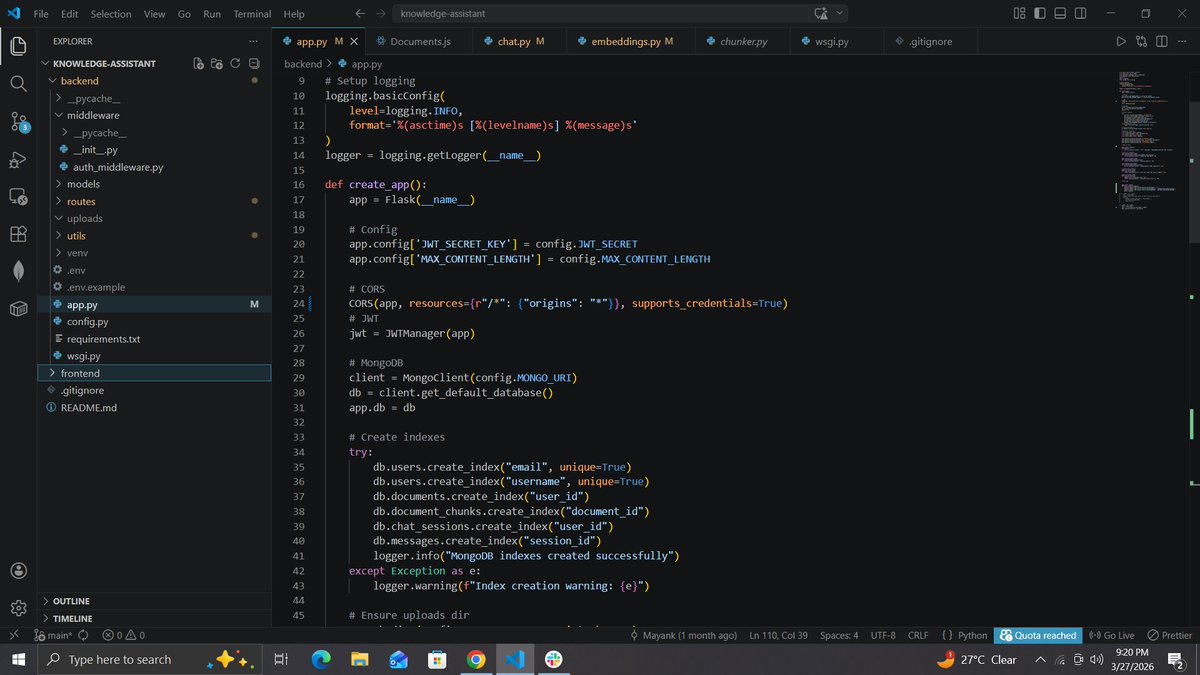Click the New Folder icon in Explorer

(x=218, y=63)
